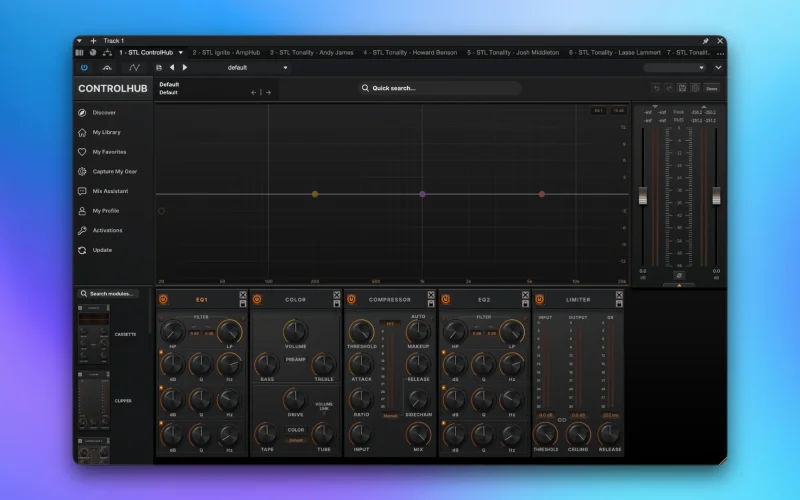
Task: Click the previous preset triangle in the host toolbar
Action: click(x=172, y=67)
